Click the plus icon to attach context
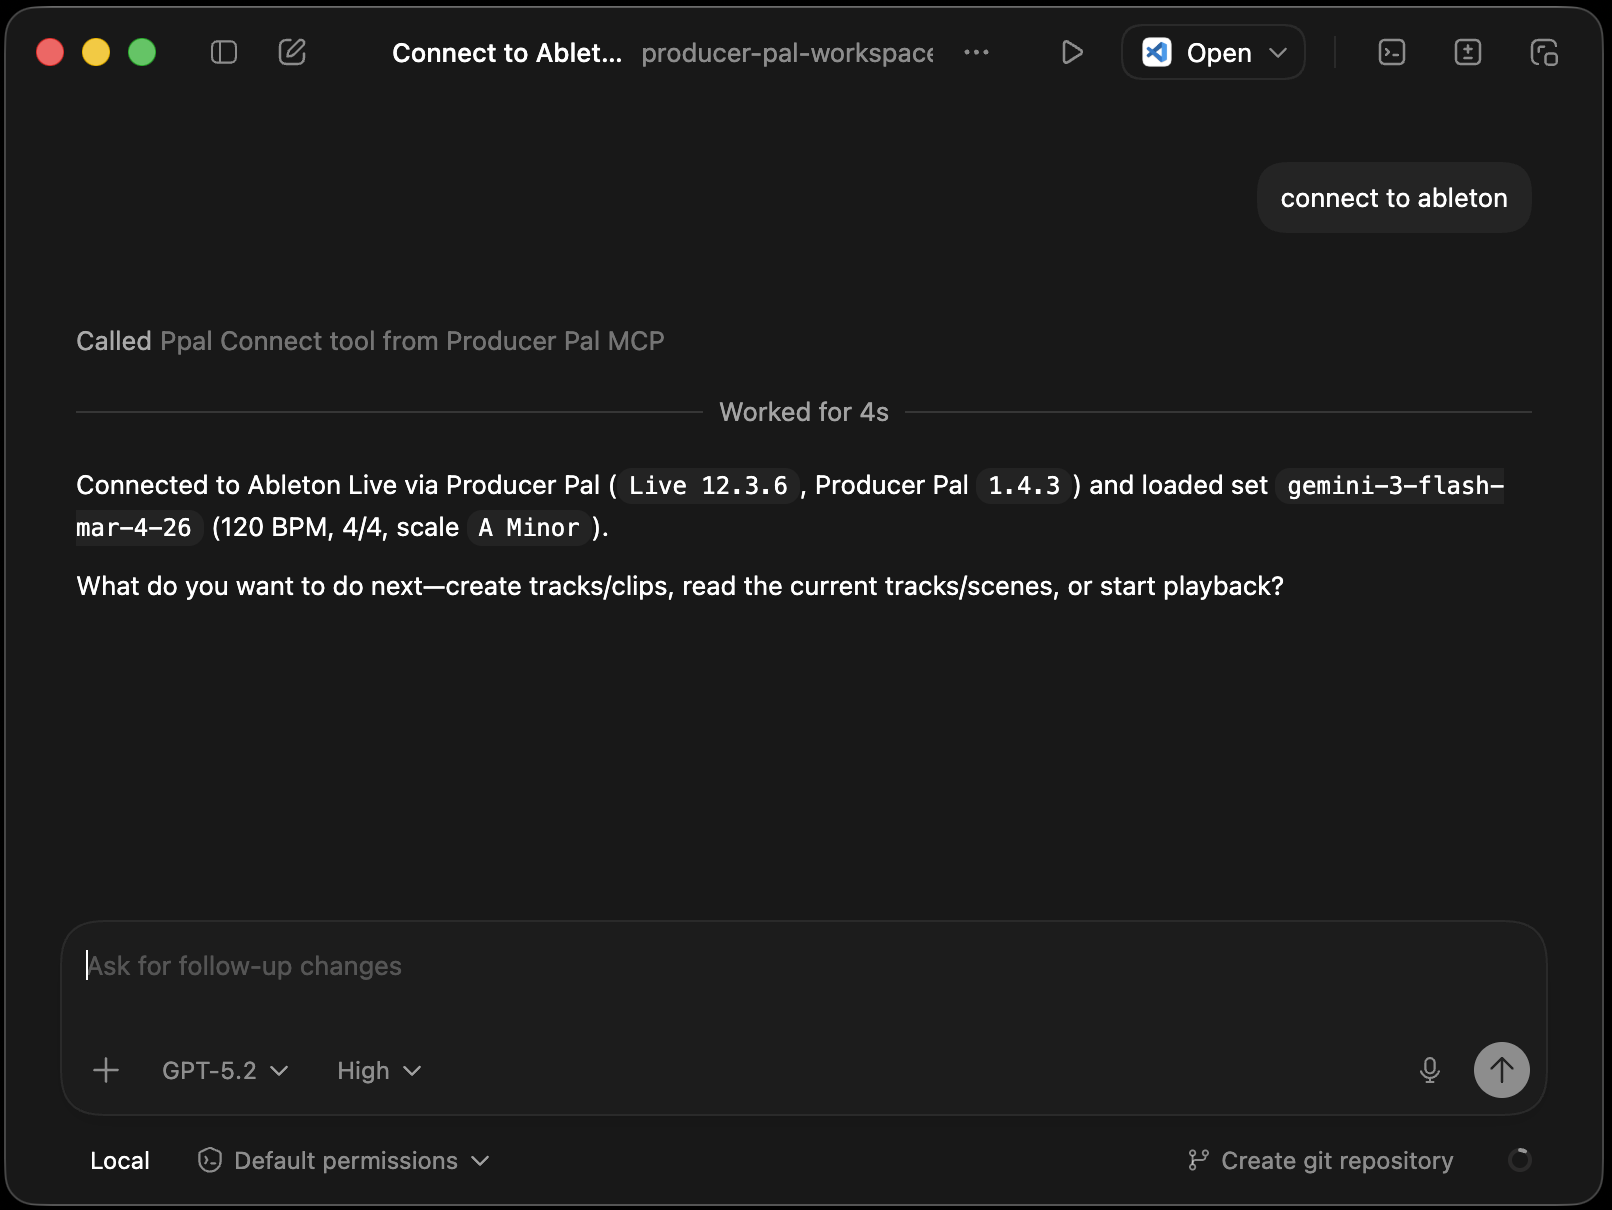This screenshot has width=1612, height=1210. tap(105, 1070)
